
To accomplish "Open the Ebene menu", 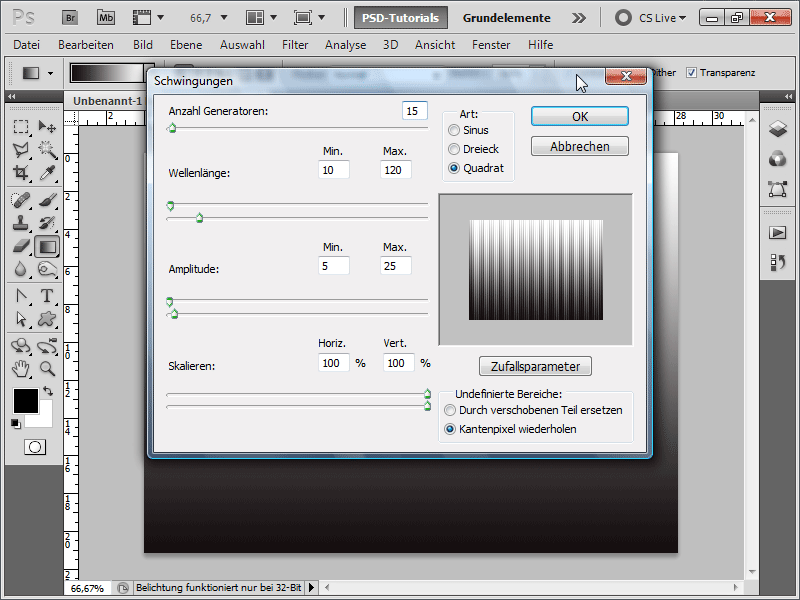I will pyautogui.click(x=186, y=45).
